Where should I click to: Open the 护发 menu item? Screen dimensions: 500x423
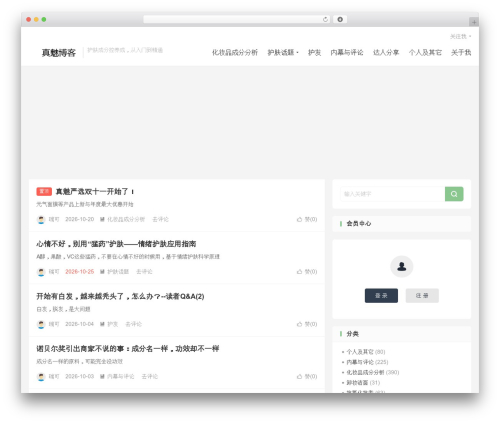click(314, 52)
